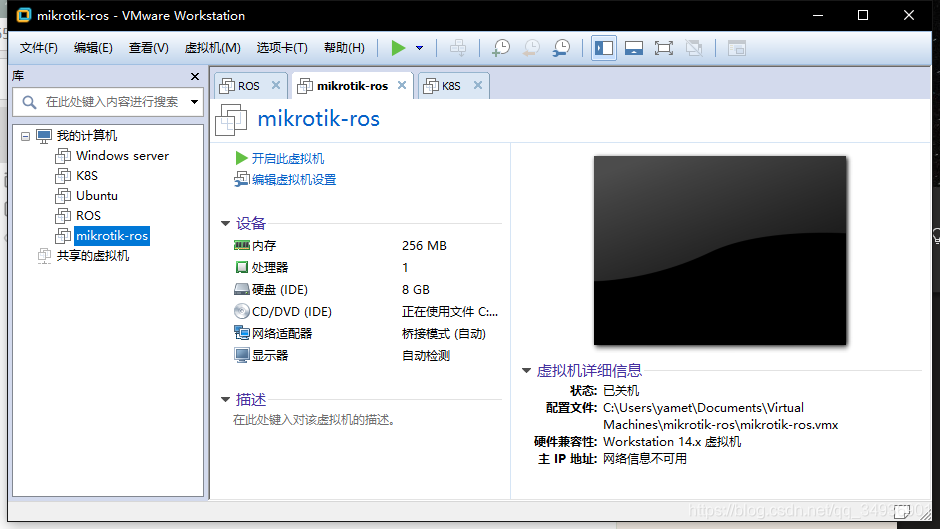Close the 库 library panel
Image resolution: width=940 pixels, height=529 pixels.
(x=195, y=76)
